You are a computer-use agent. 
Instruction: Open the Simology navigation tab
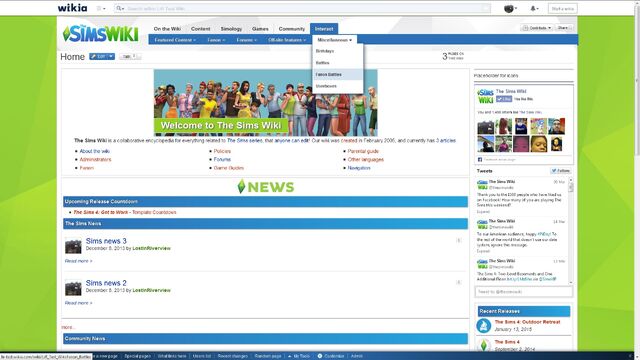(x=231, y=29)
